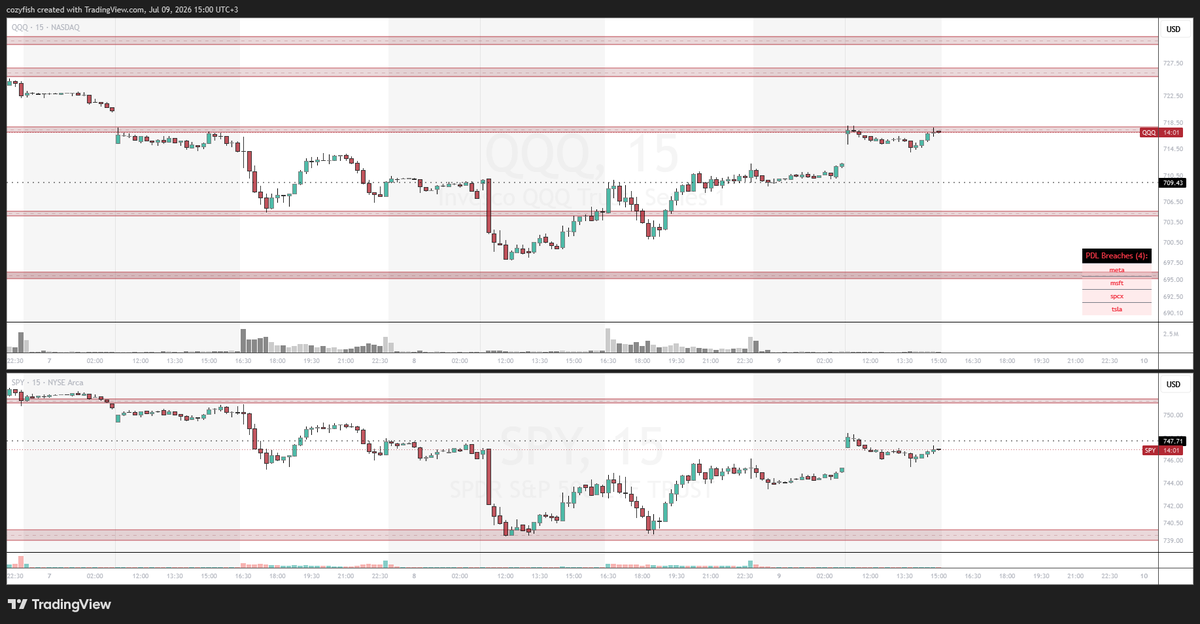Click the QQQ 15 NASDAQ symbol legend
Screen dimensions: 1200x624
pos(47,27)
